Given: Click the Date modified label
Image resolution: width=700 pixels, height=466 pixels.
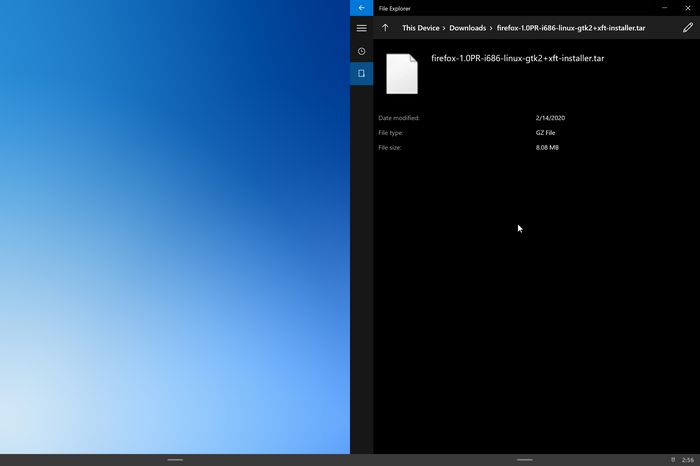Looking at the screenshot, I should click(x=399, y=118).
